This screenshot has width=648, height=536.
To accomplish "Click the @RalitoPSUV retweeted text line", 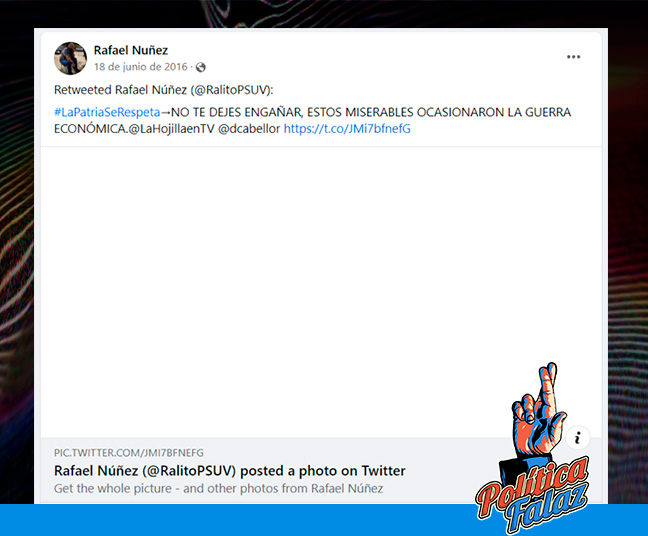I will pyautogui.click(x=164, y=90).
